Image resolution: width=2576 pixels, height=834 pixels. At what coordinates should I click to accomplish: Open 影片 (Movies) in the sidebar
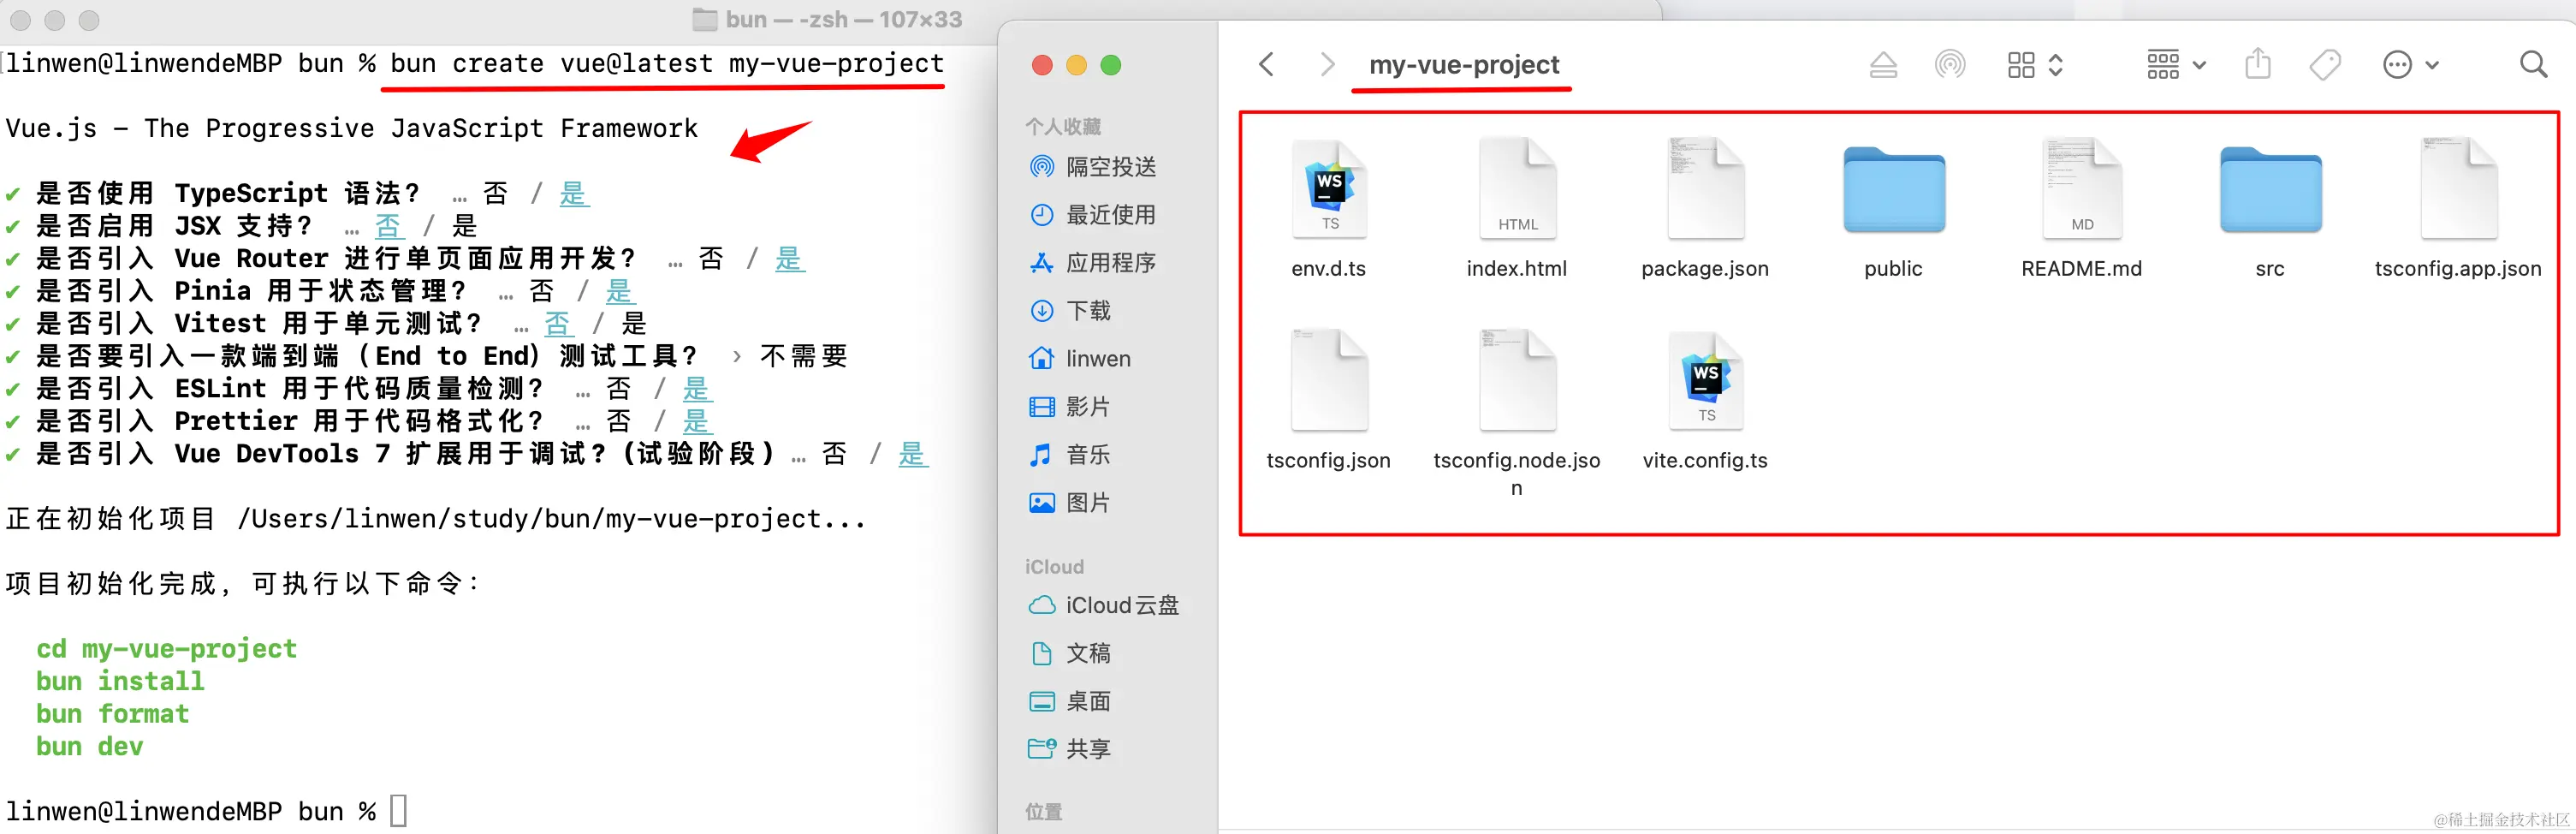(1071, 407)
